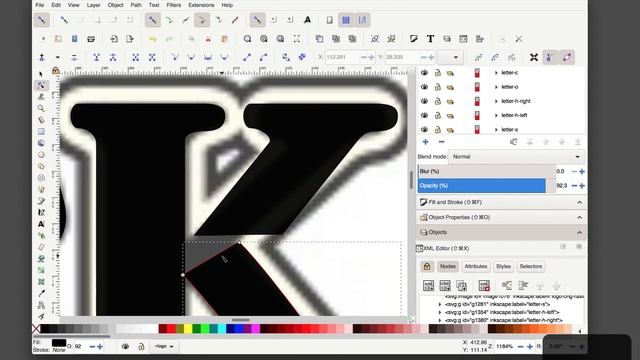640x360 pixels.
Task: Select the Dropper color picker tool
Action: [41, 293]
